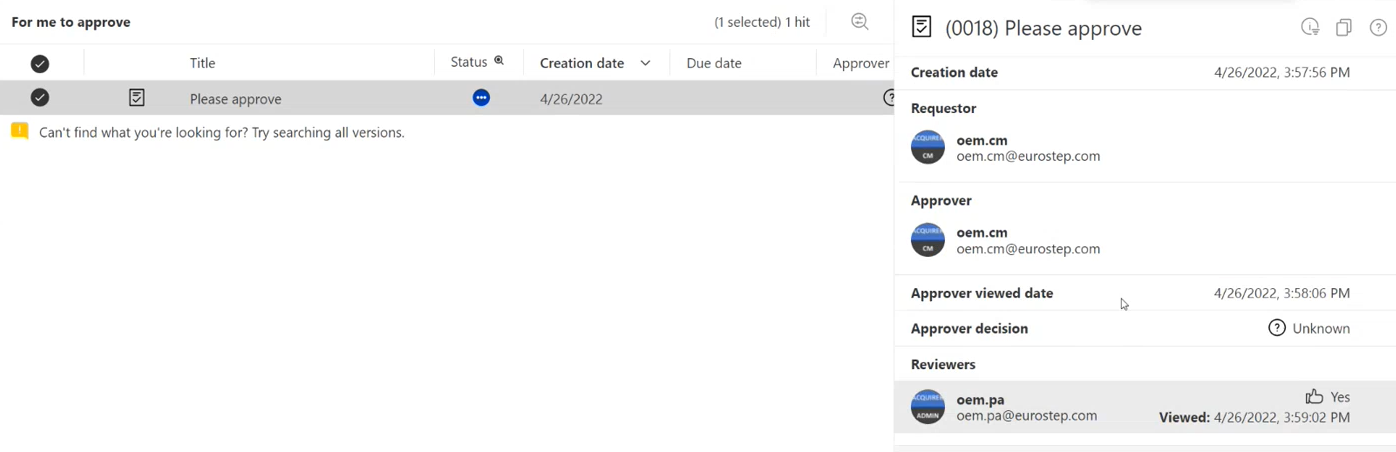The width and height of the screenshot is (1396, 452).
Task: Sort by the Due date column header
Action: pyautogui.click(x=714, y=63)
